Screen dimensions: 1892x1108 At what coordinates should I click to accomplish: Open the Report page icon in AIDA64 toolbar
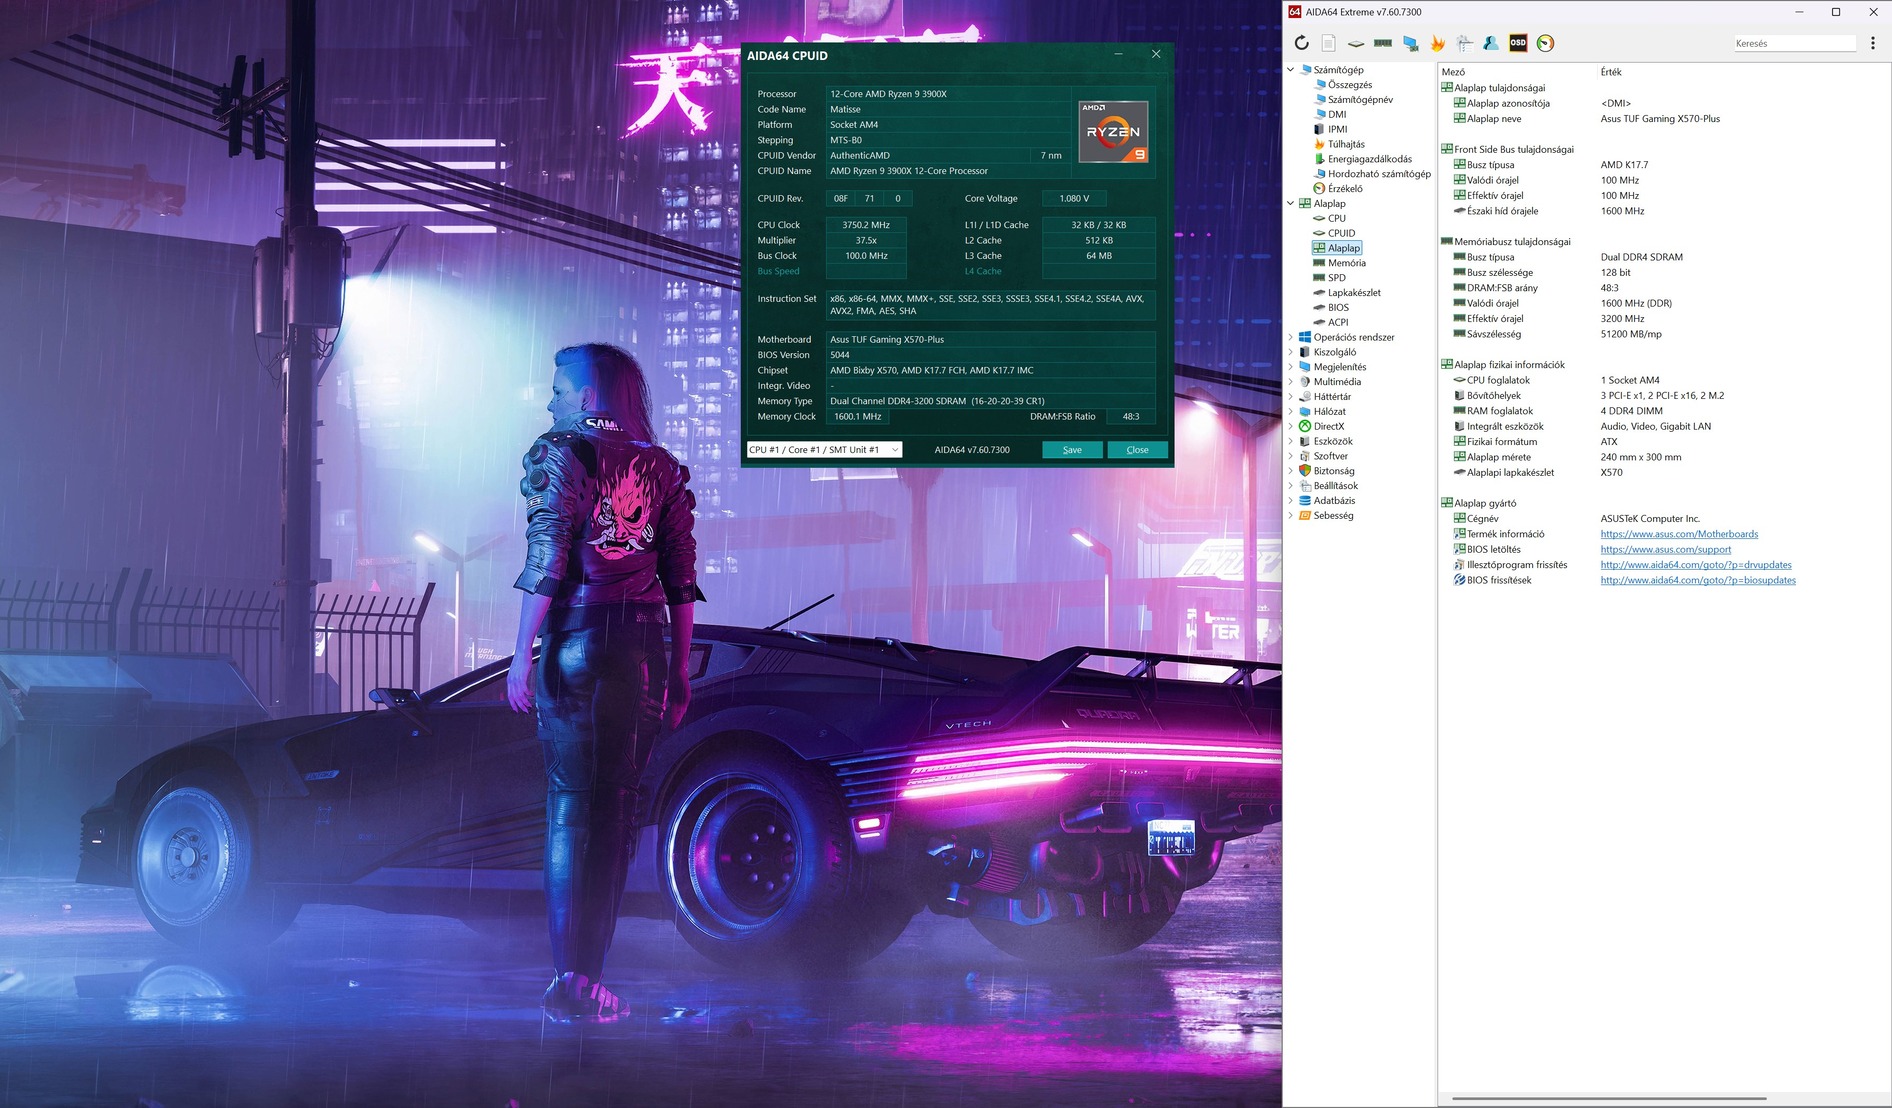1328,43
